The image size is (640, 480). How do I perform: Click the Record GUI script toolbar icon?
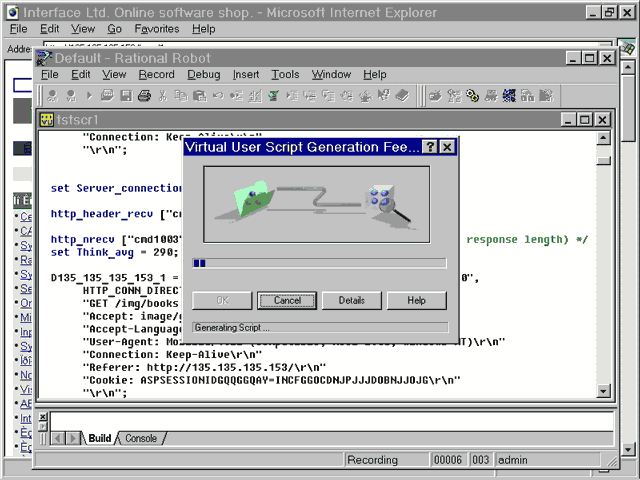coord(52,96)
